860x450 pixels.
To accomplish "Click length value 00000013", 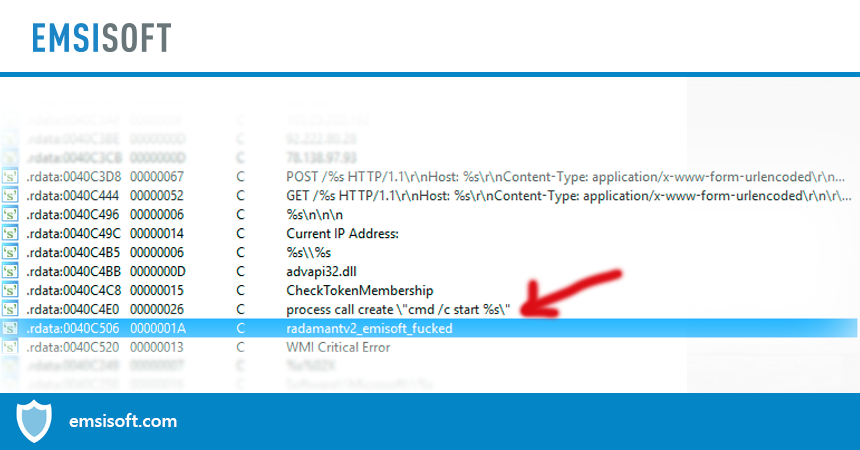I will pyautogui.click(x=157, y=347).
